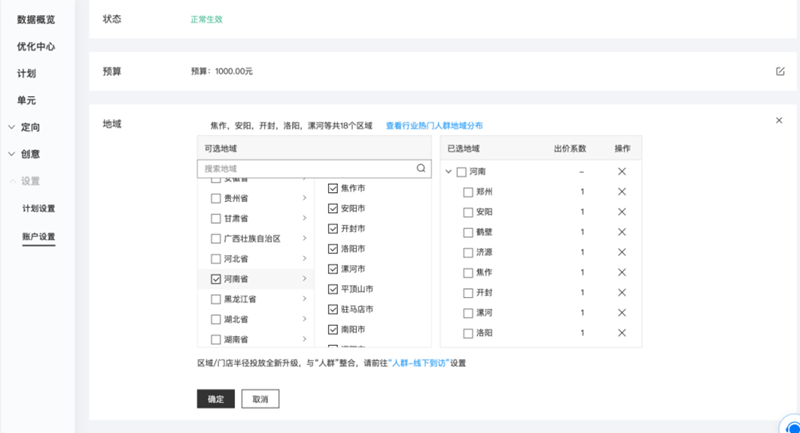Uncheck 河南省 in the province list
Image resolution: width=800 pixels, height=433 pixels.
tap(216, 279)
